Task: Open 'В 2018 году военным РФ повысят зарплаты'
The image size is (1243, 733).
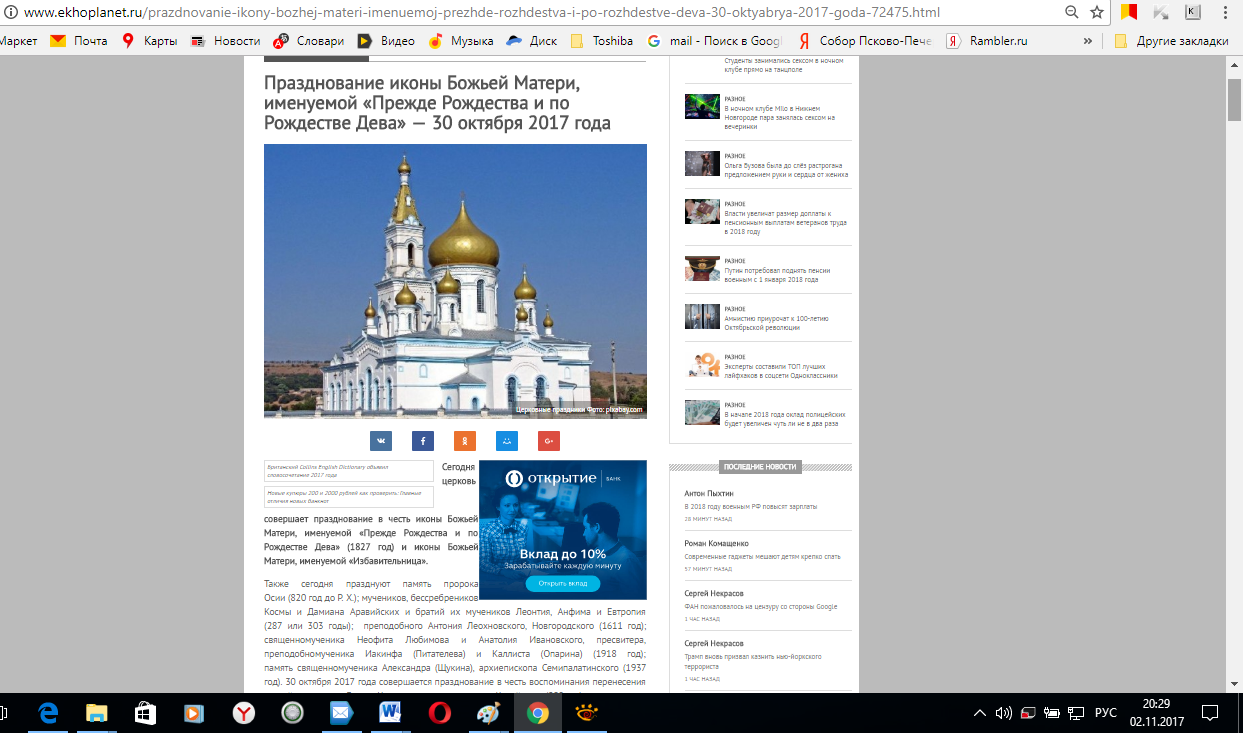Action: click(750, 507)
